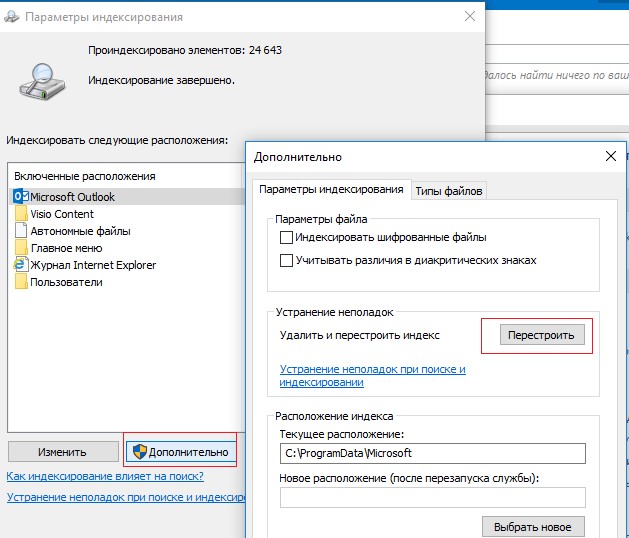Select the Параметры индексирования tab
Image resolution: width=629 pixels, height=538 pixels.
coord(331,189)
